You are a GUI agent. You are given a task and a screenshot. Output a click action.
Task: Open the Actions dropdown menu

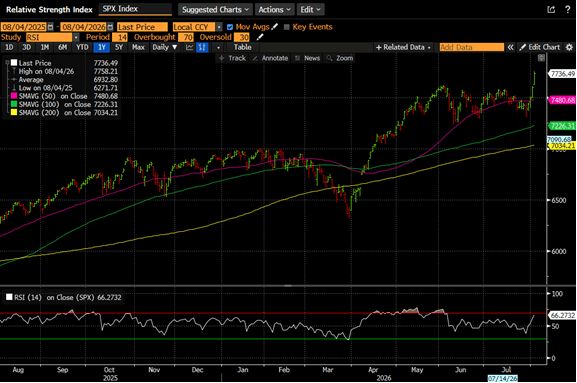pos(275,10)
